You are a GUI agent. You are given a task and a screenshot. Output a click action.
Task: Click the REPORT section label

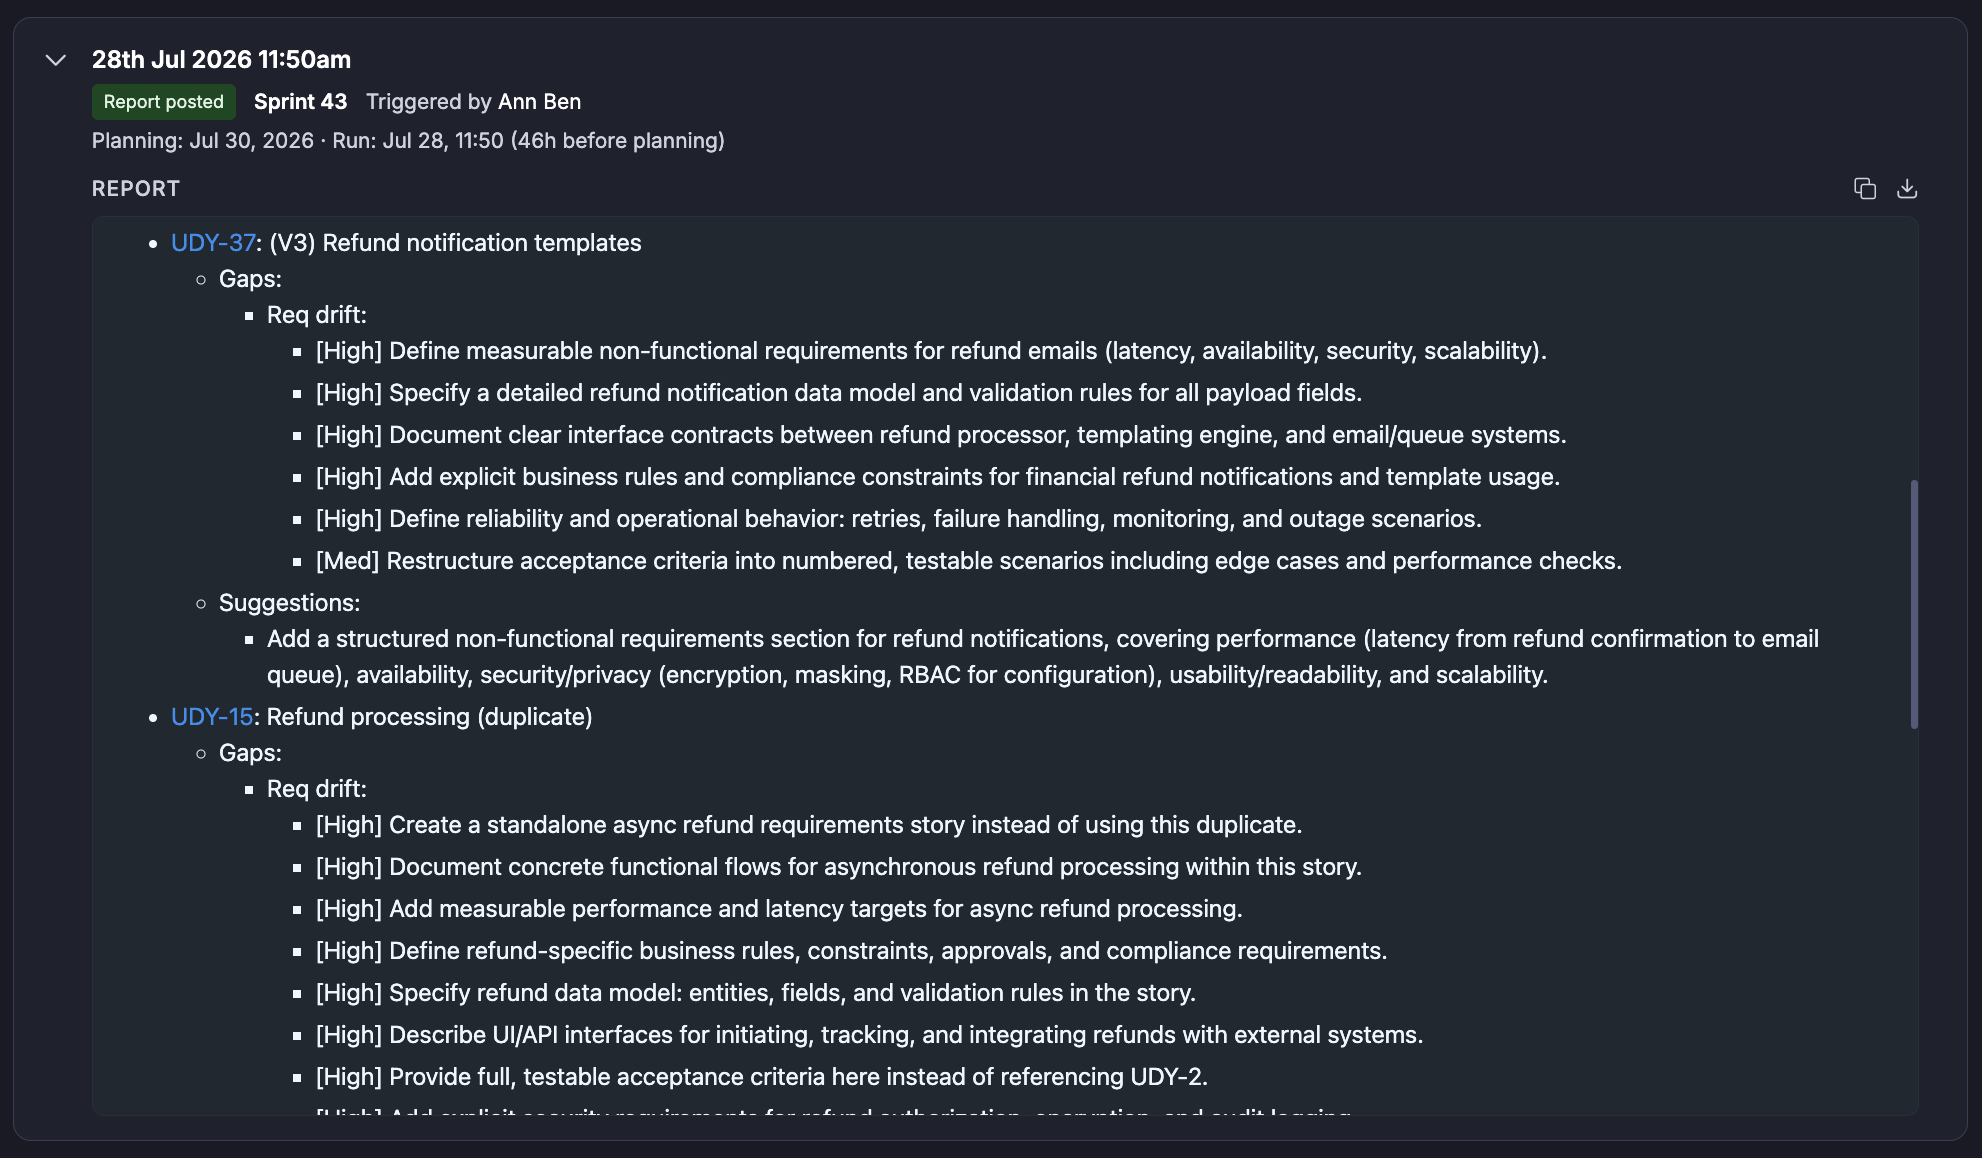point(136,189)
